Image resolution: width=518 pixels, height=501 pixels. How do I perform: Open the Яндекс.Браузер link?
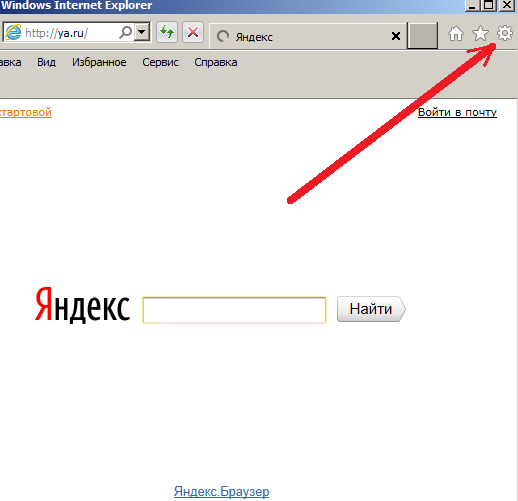[221, 491]
